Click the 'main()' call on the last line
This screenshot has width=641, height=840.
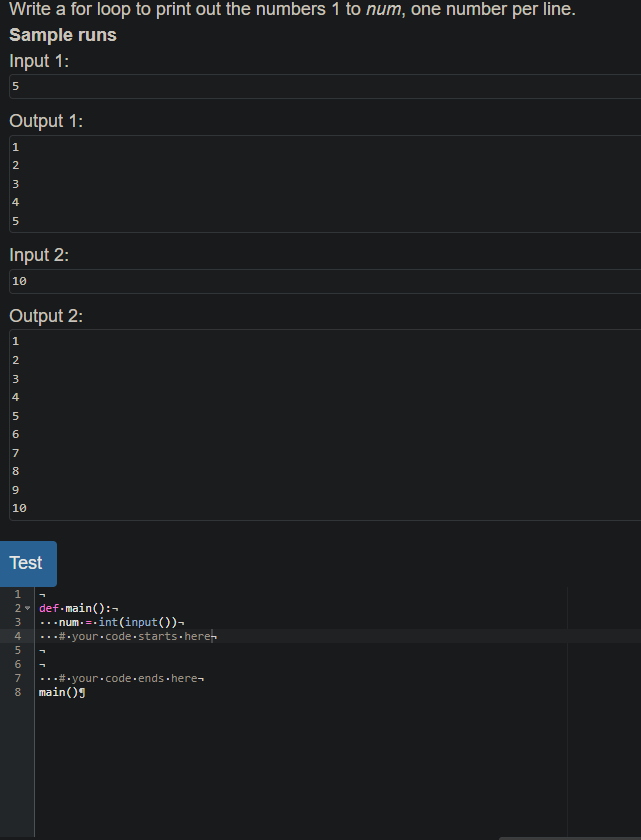pos(59,692)
